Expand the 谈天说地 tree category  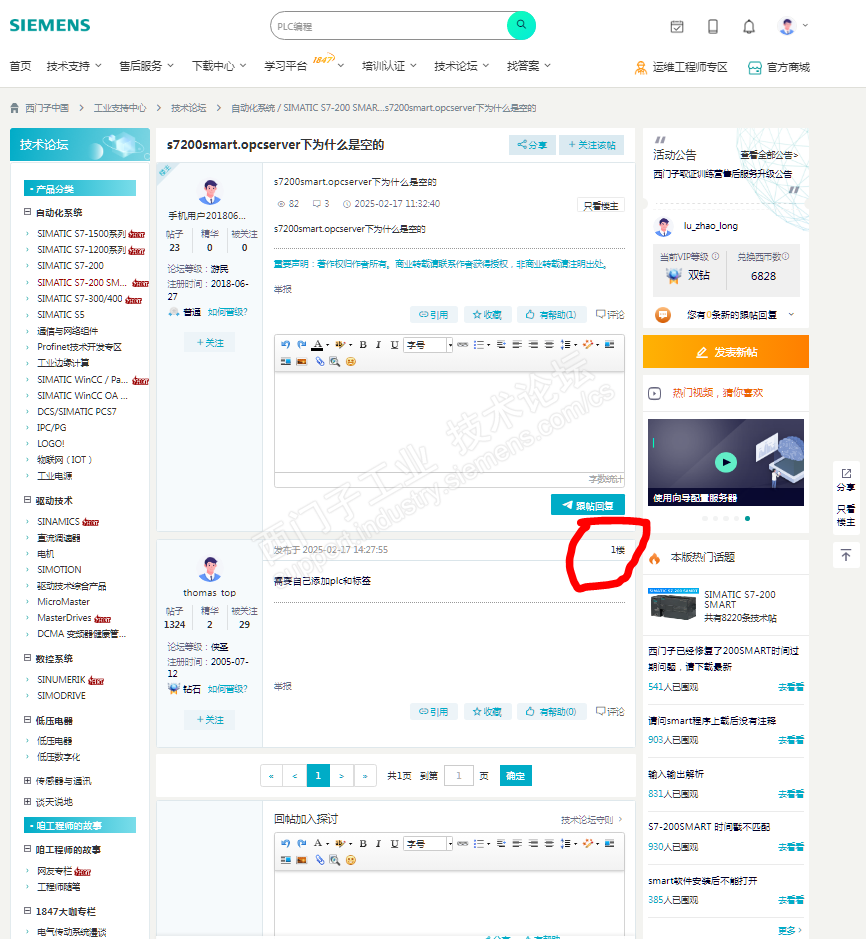[x=28, y=802]
